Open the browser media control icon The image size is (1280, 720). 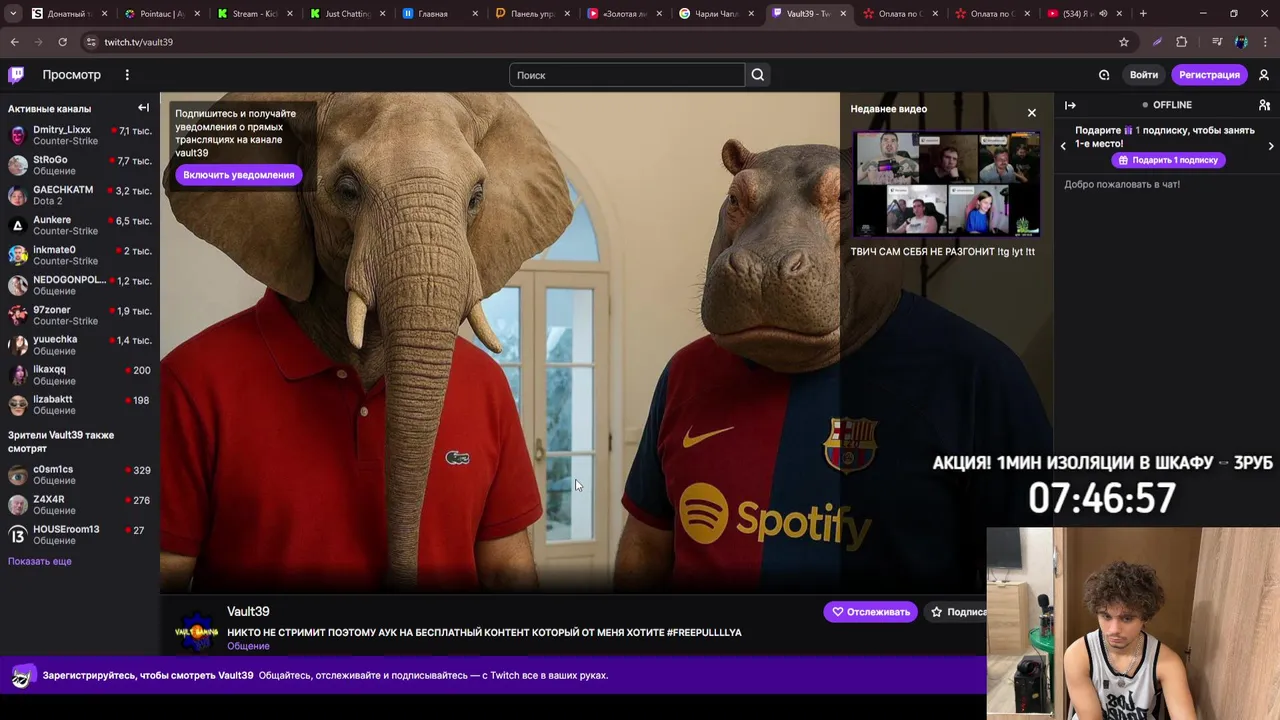click(1216, 42)
